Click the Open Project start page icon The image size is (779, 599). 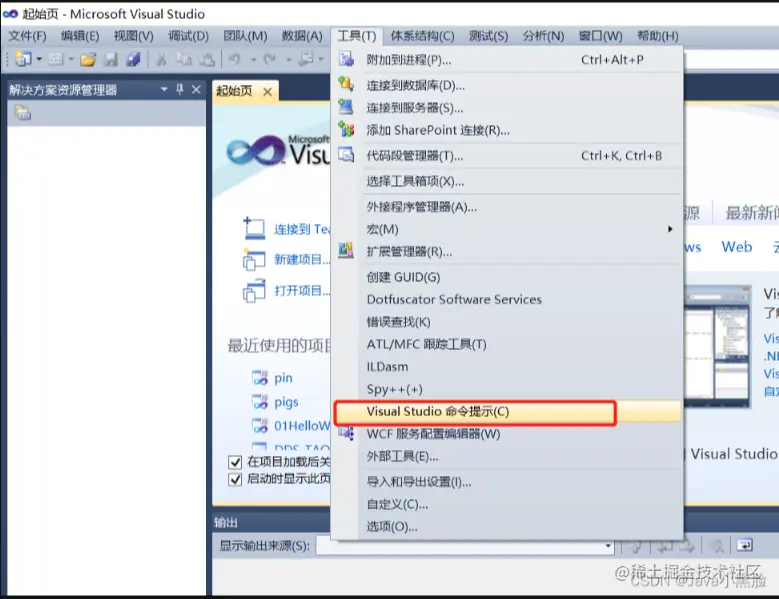tap(254, 291)
